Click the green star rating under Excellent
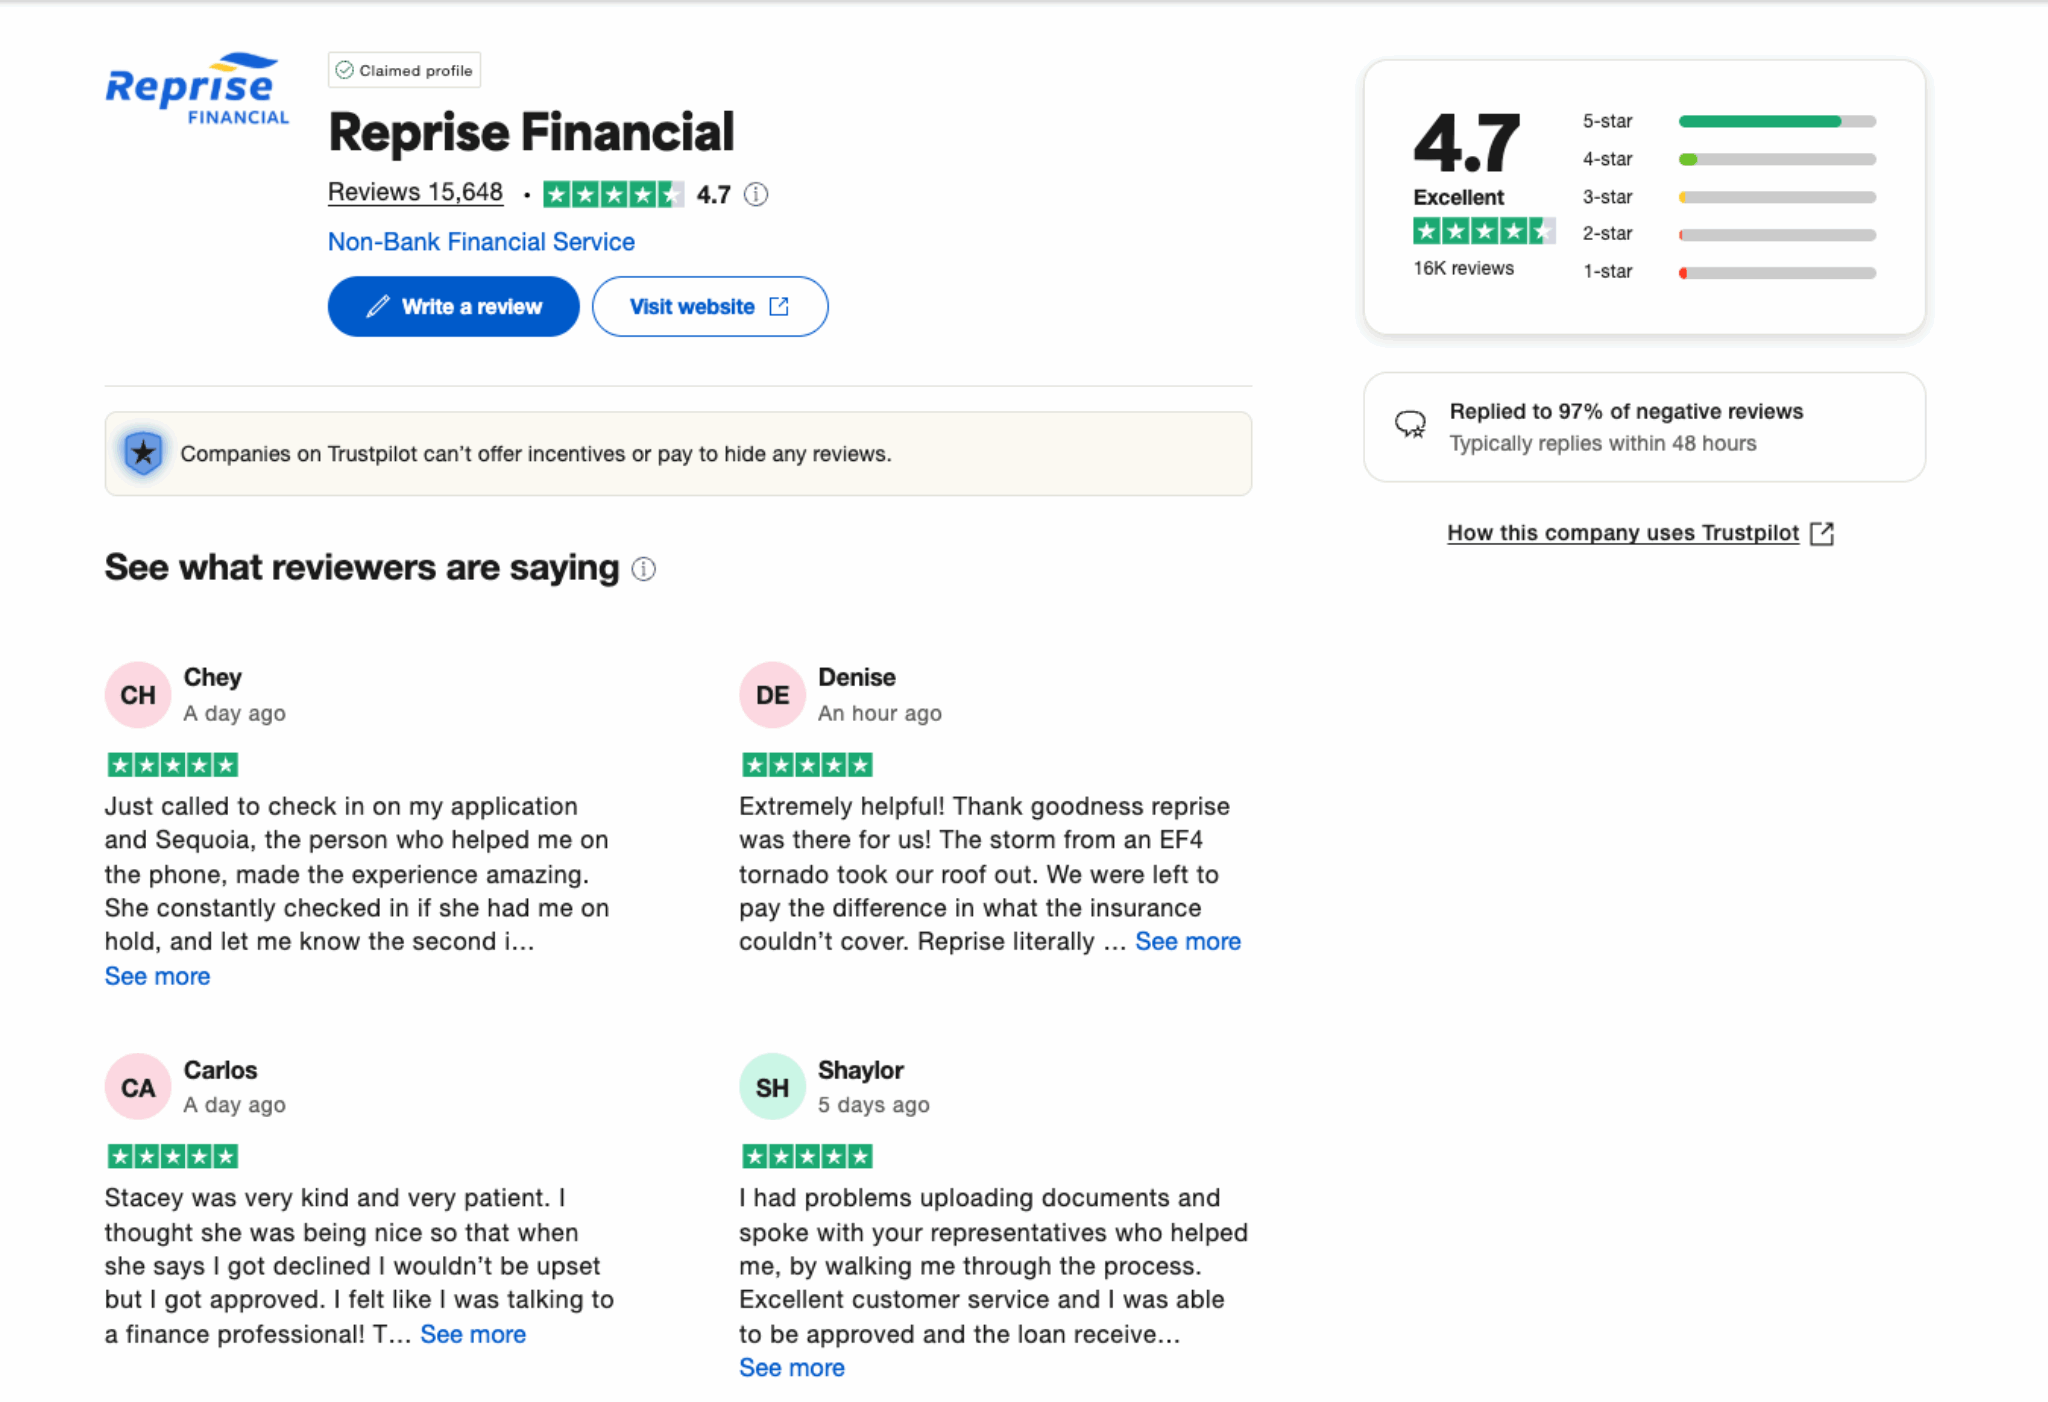Image resolution: width=2048 pixels, height=1402 pixels. (x=1484, y=231)
